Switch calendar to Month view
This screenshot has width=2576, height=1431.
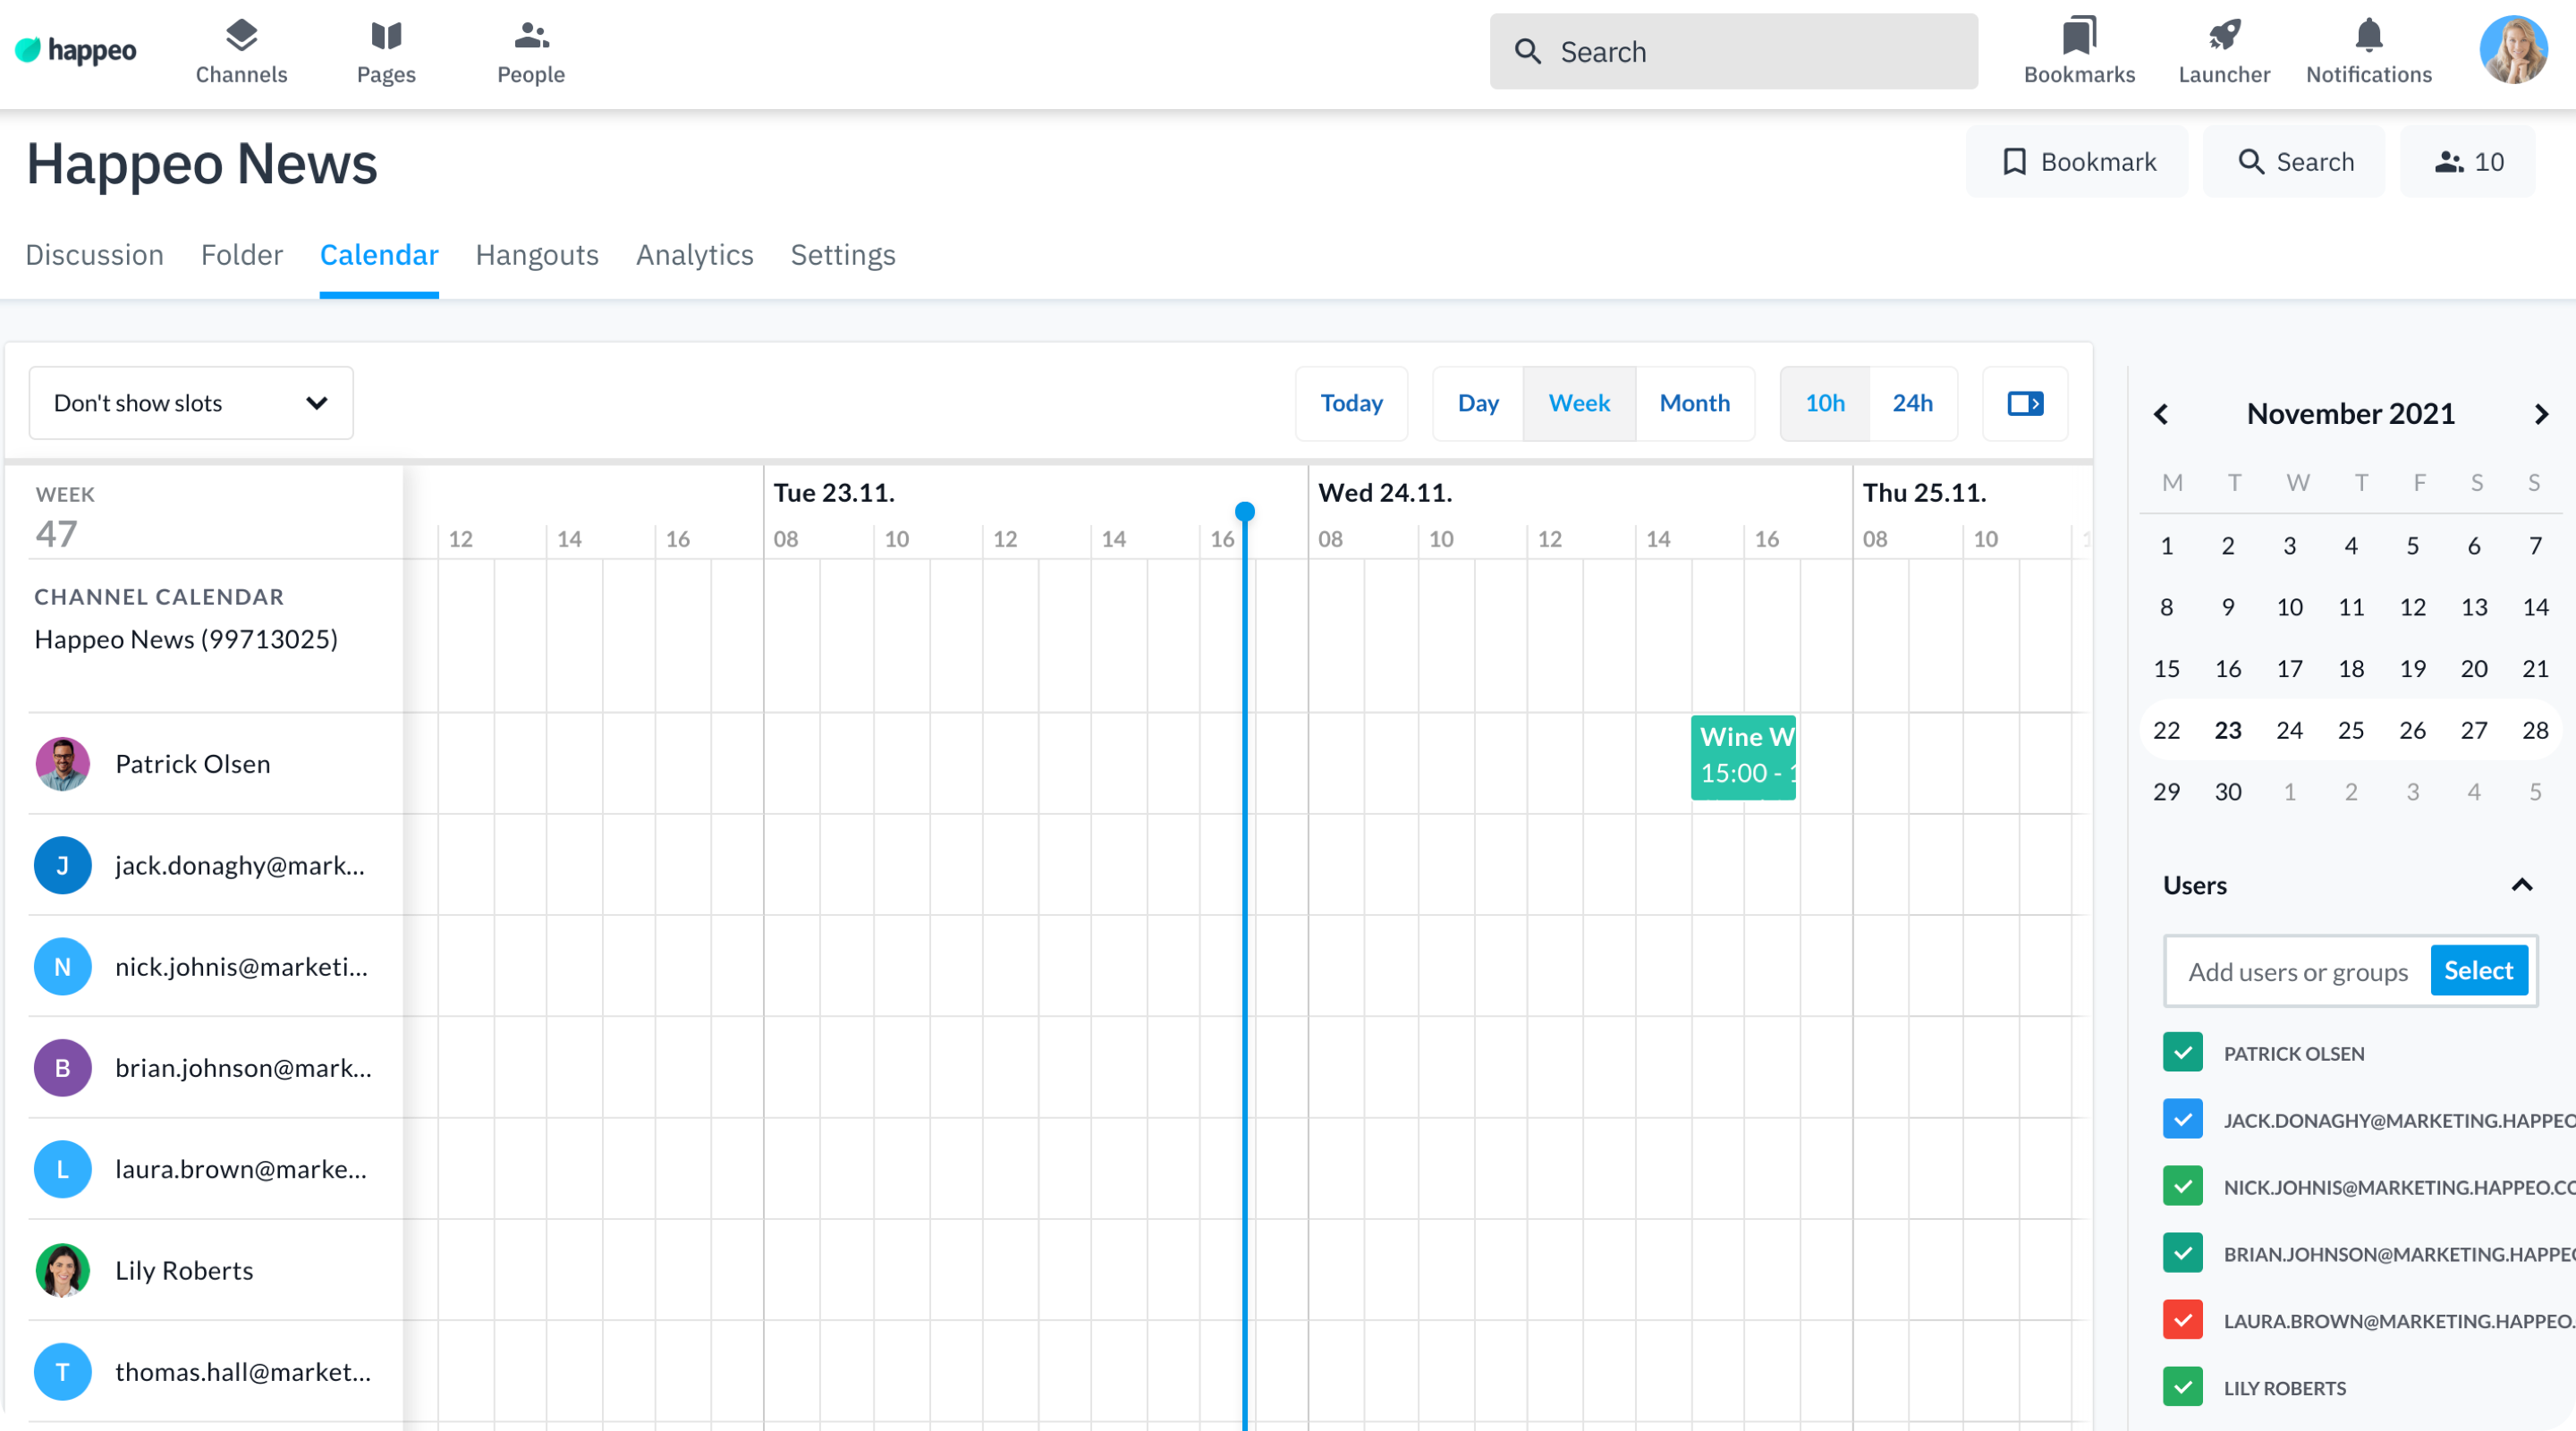point(1695,403)
